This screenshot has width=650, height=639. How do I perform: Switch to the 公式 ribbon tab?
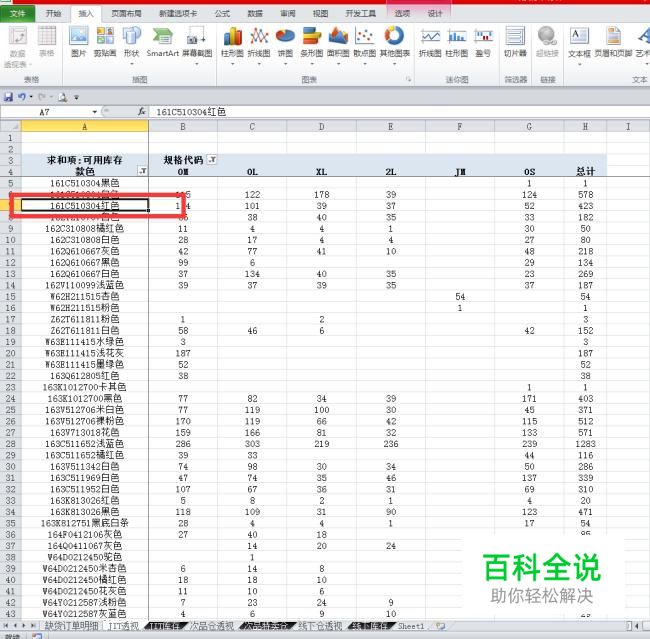coord(222,14)
